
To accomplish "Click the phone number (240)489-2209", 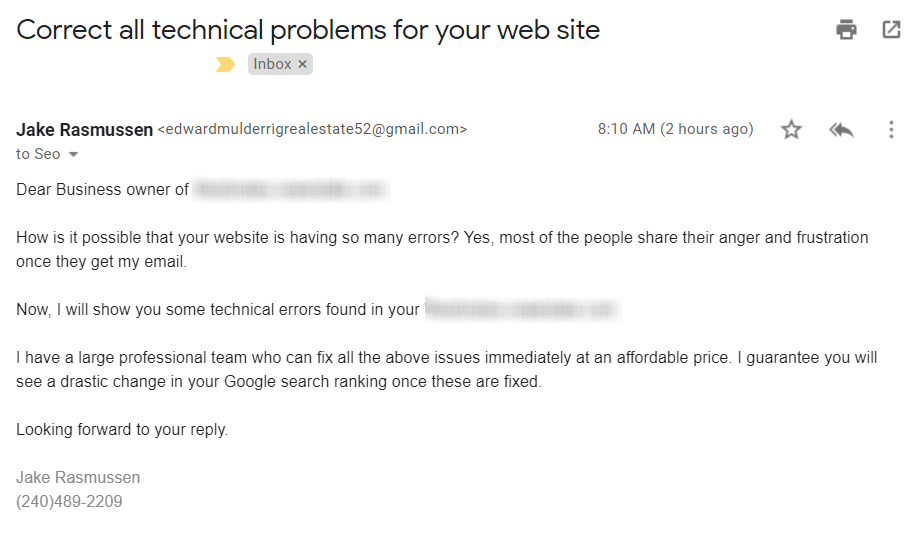I will (69, 501).
